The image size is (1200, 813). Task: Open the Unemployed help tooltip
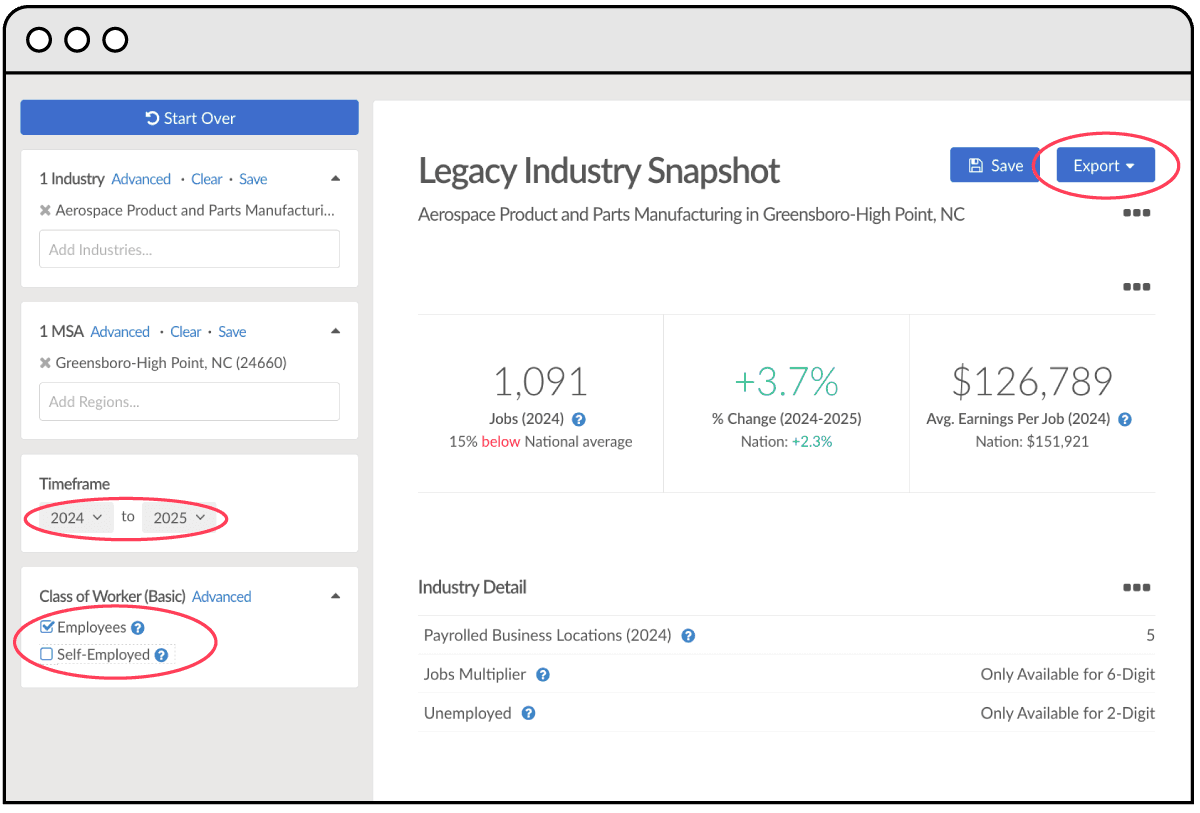click(x=527, y=713)
